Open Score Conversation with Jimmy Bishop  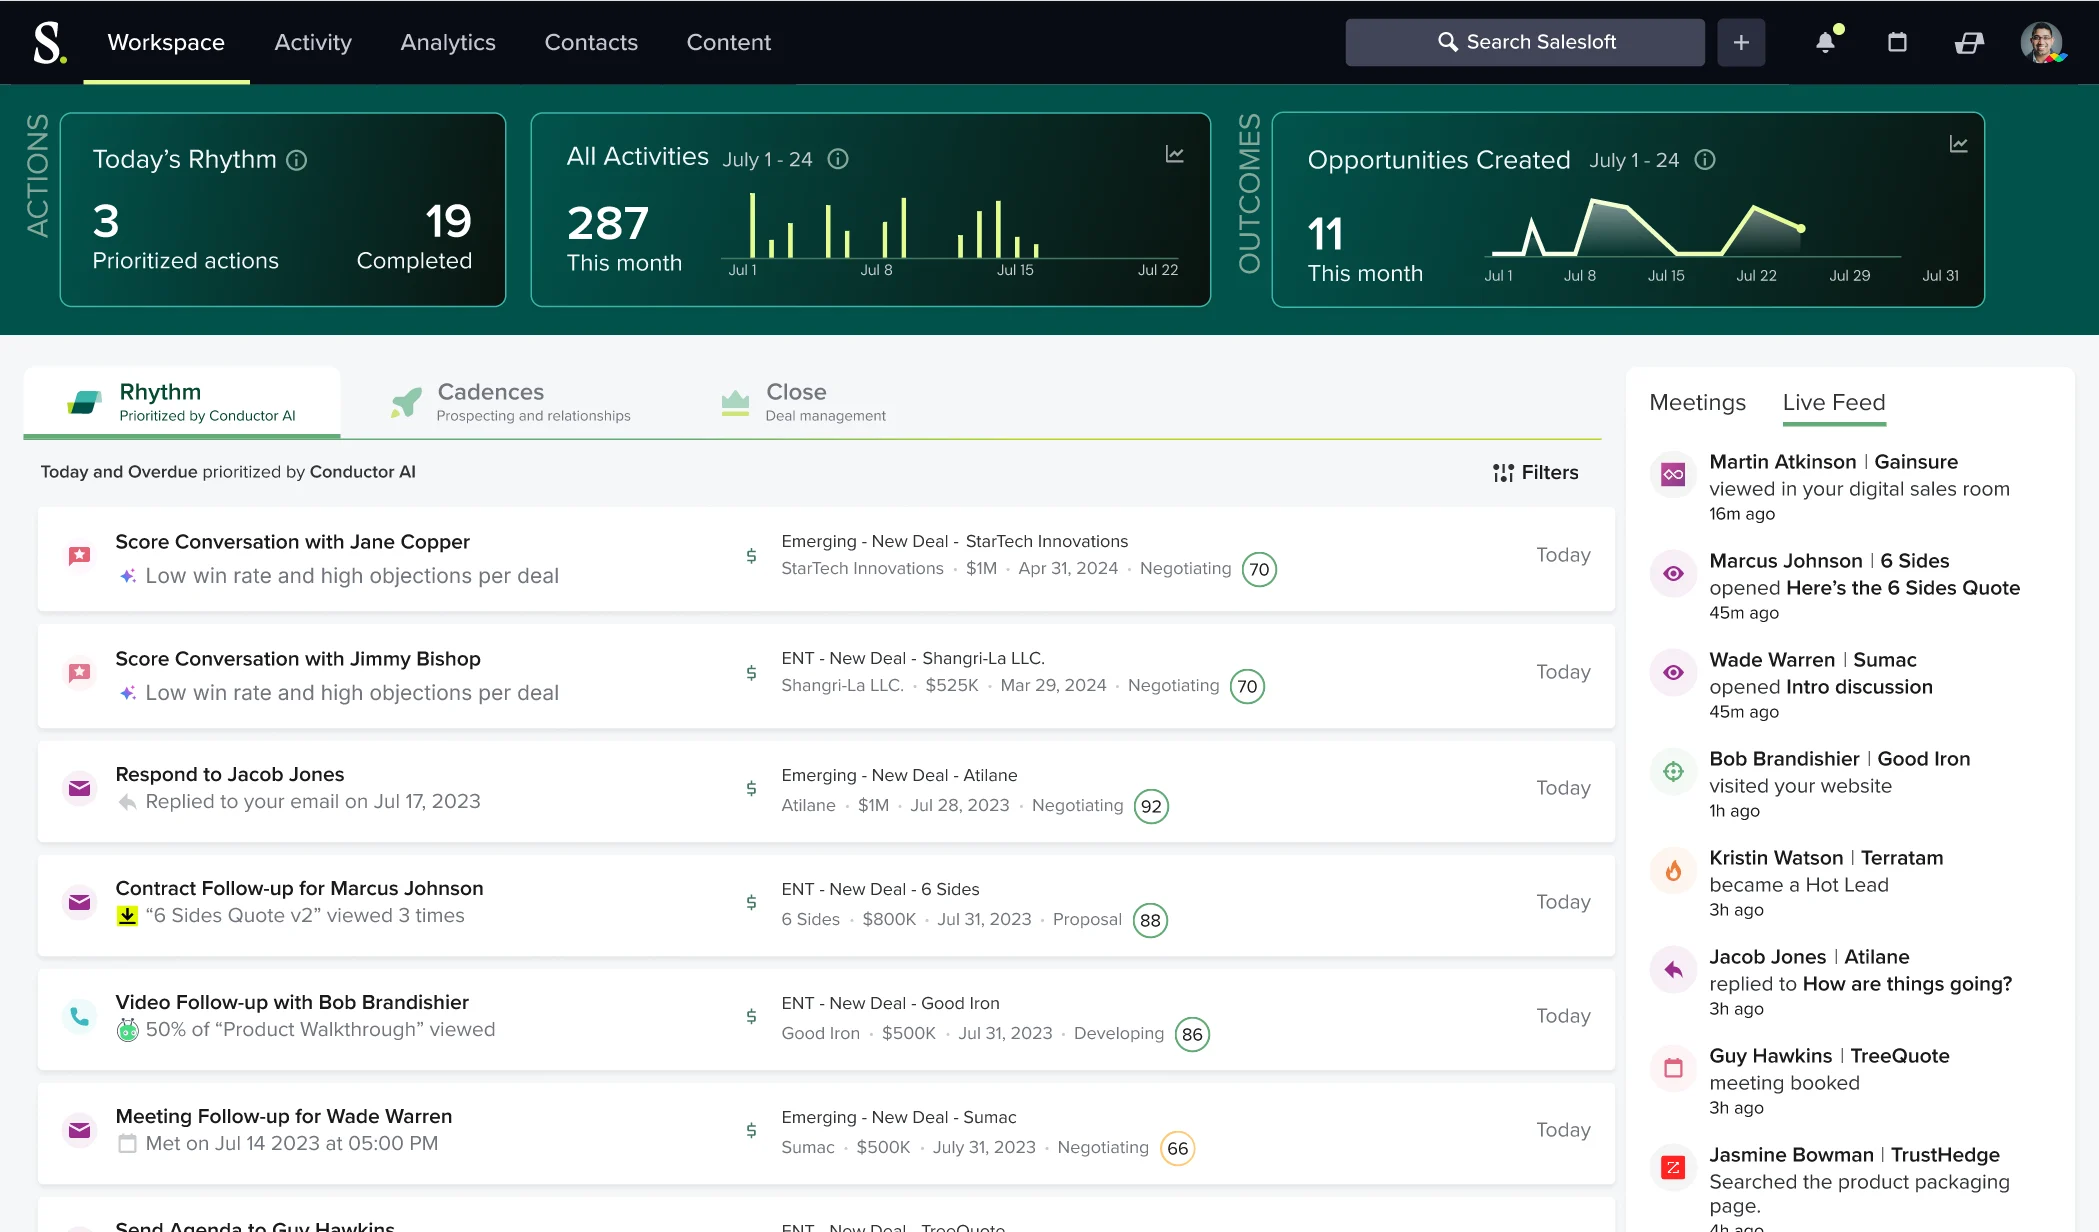[x=298, y=659]
